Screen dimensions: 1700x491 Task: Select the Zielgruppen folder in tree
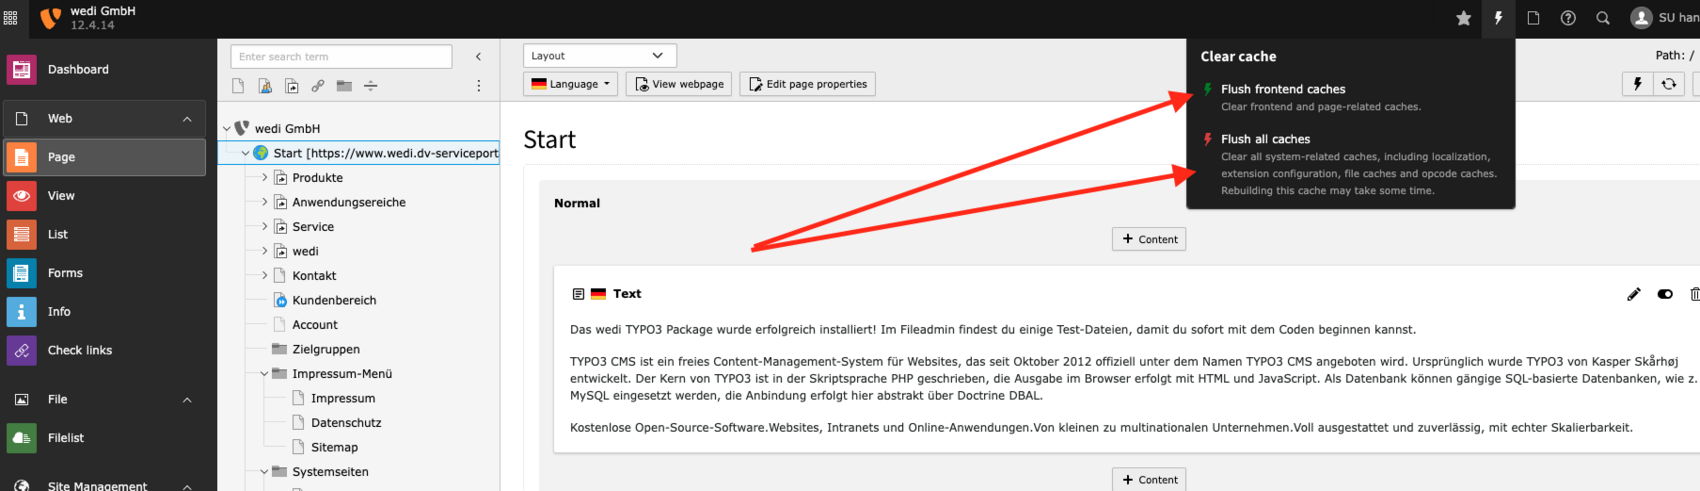coord(326,350)
